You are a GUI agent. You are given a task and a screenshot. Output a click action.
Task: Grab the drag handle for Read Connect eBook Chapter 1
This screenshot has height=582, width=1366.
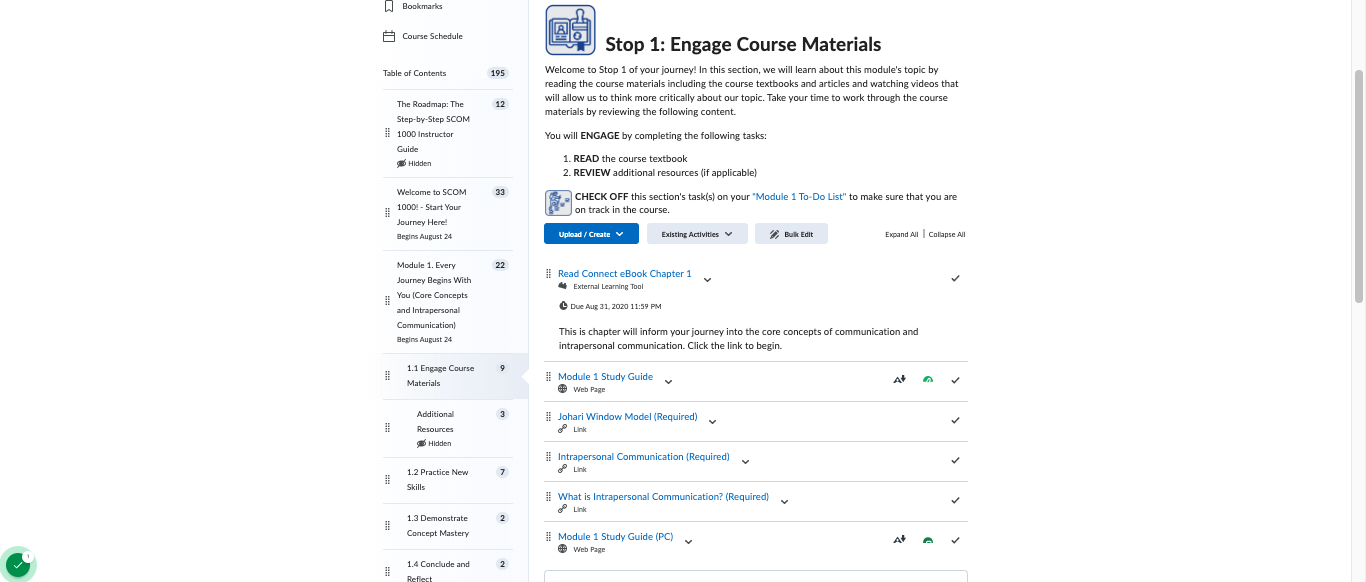pyautogui.click(x=548, y=274)
